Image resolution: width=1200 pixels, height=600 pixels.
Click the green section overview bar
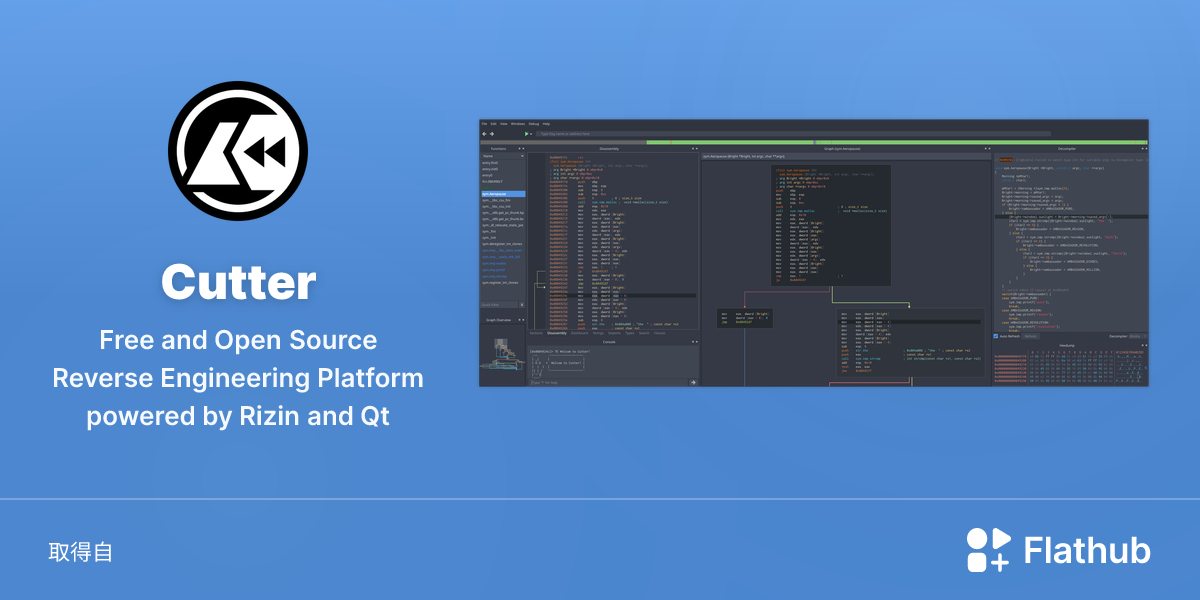tap(897, 142)
